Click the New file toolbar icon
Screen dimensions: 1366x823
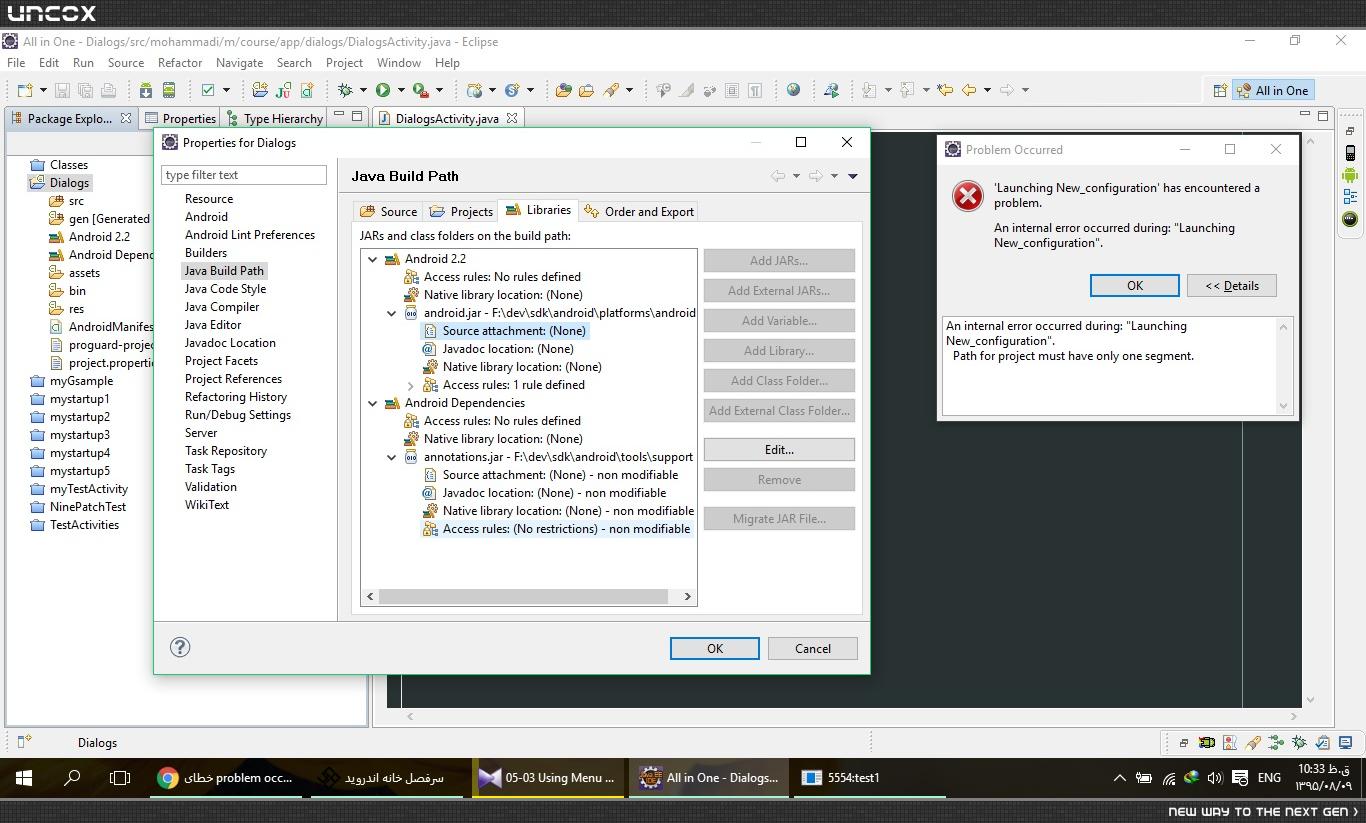click(x=23, y=90)
